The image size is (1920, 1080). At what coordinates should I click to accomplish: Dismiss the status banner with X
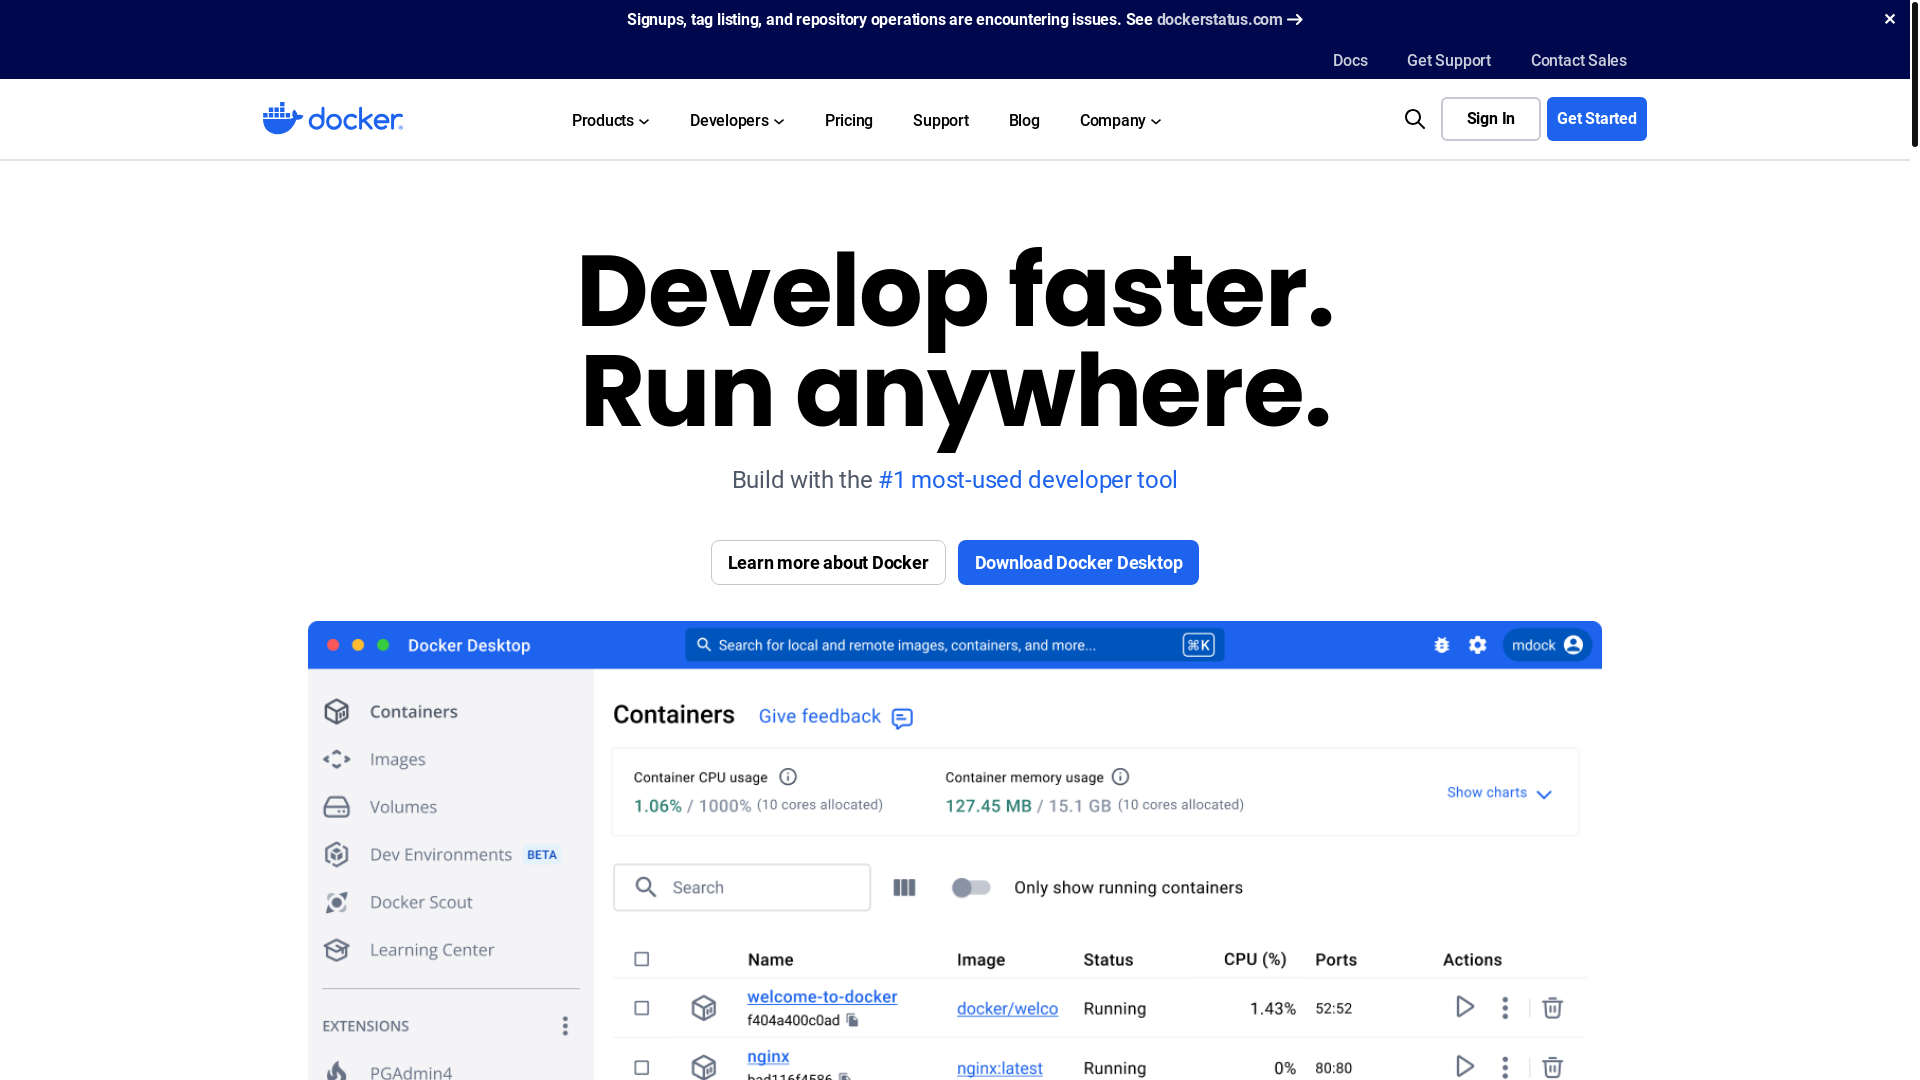pyautogui.click(x=1889, y=19)
